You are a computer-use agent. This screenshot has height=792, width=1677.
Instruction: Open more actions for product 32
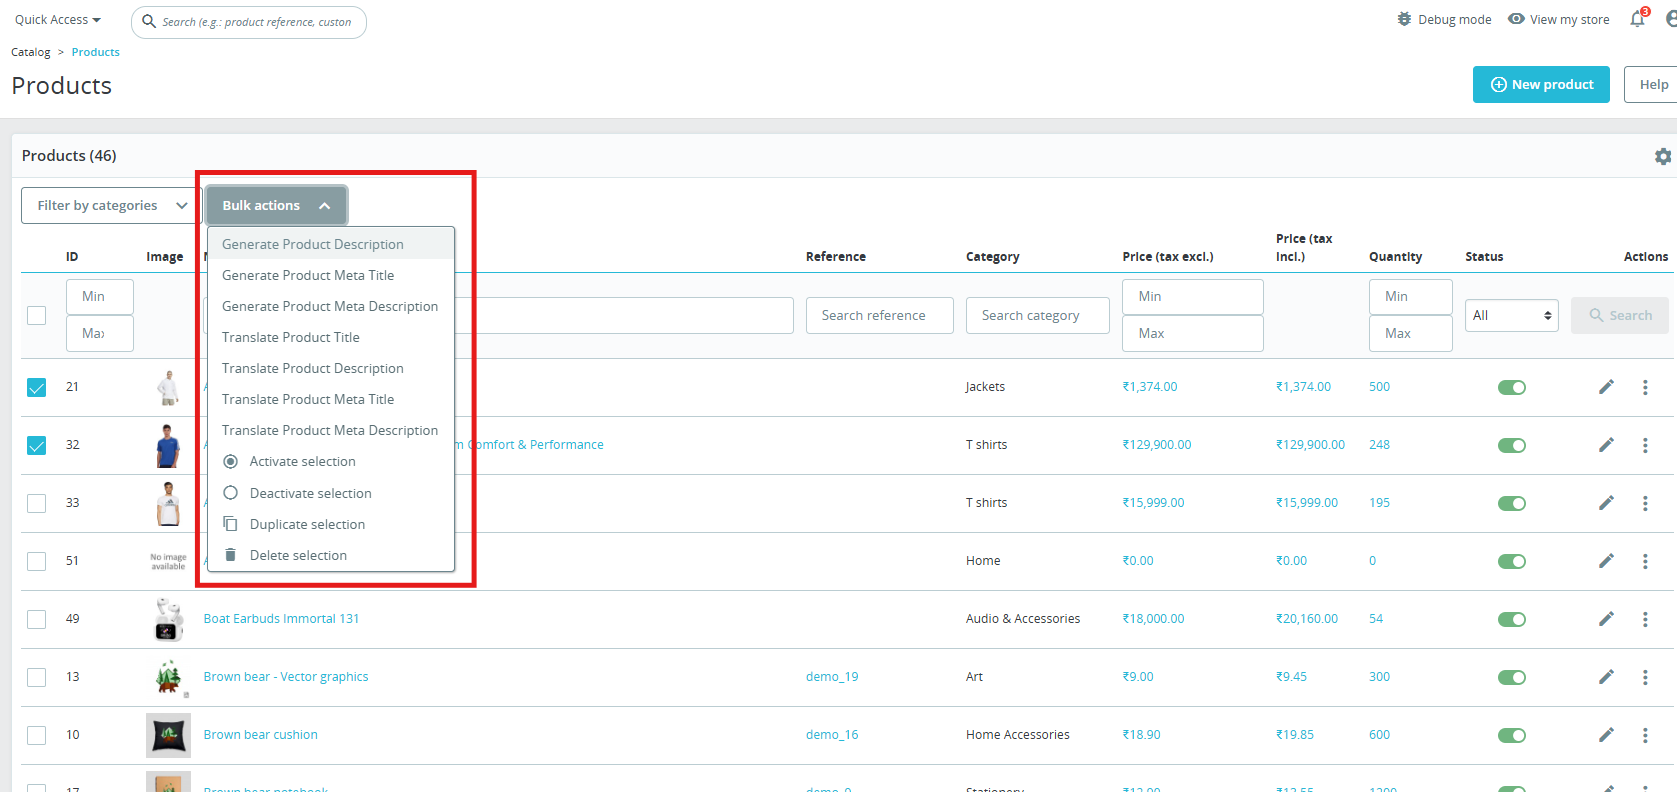(x=1645, y=445)
